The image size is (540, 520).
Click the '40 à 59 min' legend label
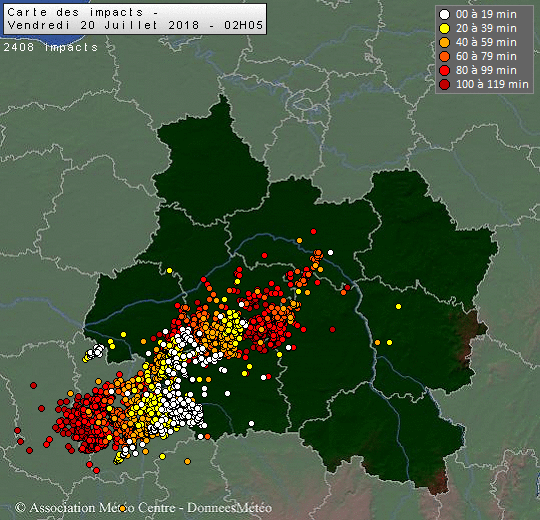486,42
